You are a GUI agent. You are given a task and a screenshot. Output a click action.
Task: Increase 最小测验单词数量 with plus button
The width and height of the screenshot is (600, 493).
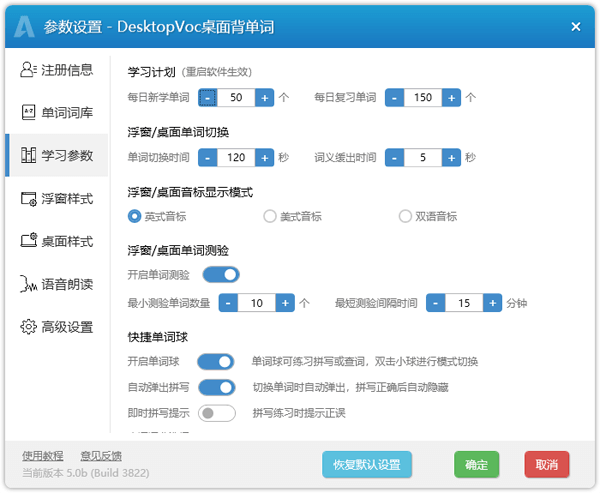[x=285, y=303]
